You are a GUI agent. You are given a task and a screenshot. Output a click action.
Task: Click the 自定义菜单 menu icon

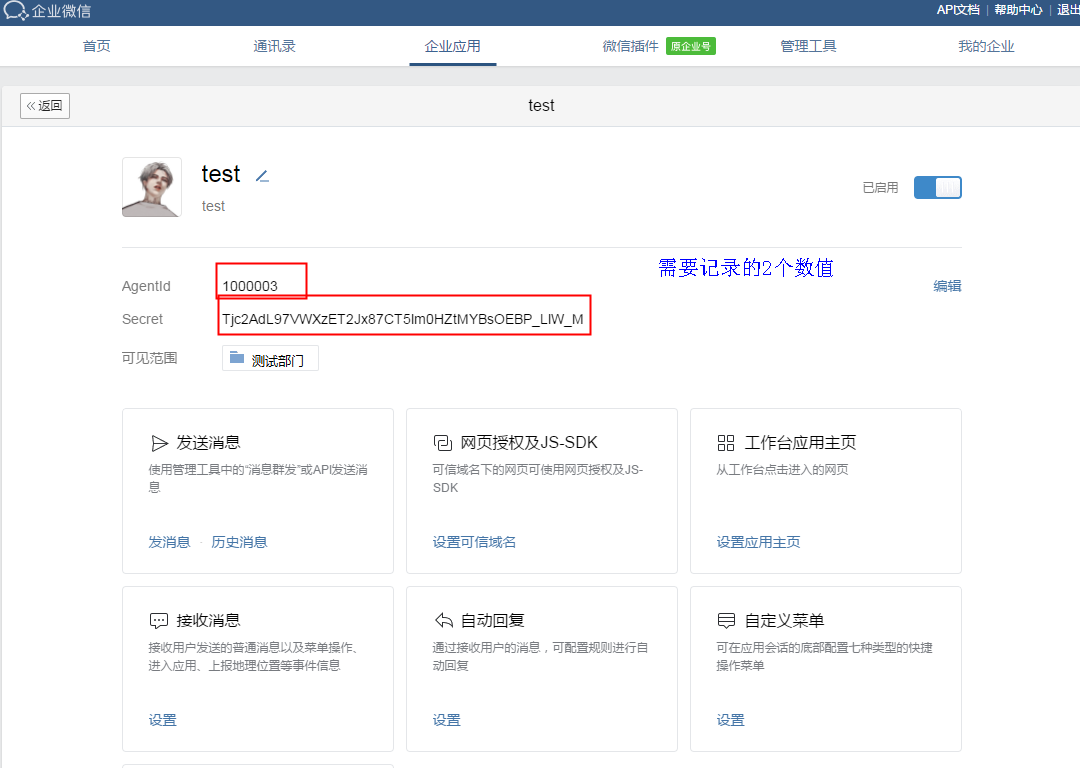(x=726, y=620)
